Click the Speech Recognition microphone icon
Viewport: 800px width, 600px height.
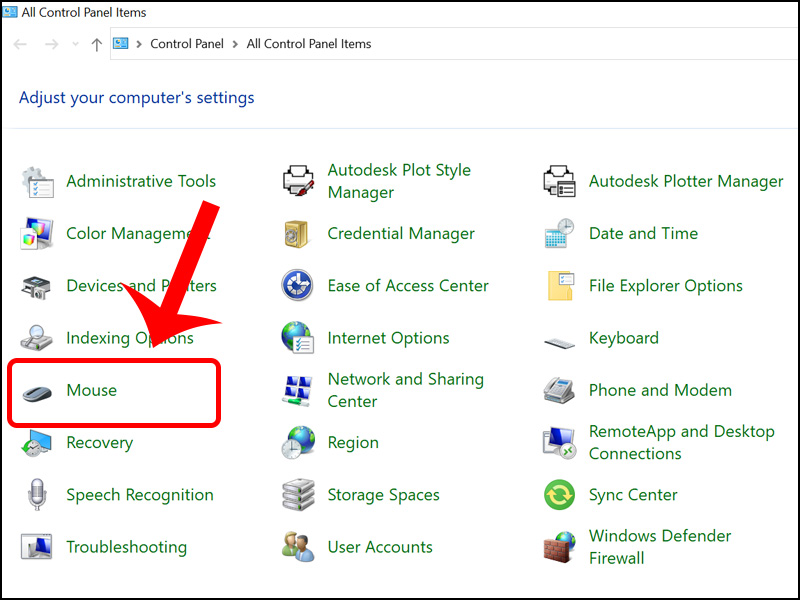[37, 495]
